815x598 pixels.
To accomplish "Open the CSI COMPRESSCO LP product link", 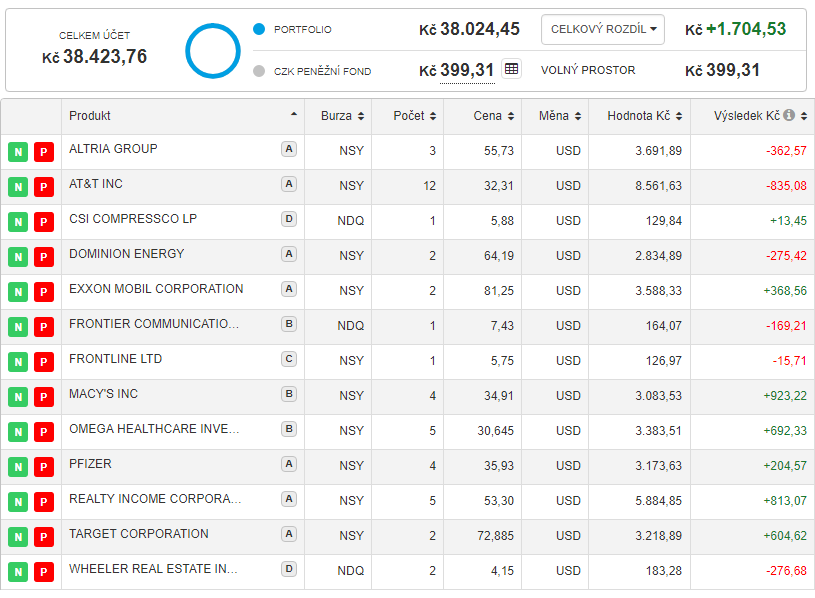I will [x=133, y=219].
